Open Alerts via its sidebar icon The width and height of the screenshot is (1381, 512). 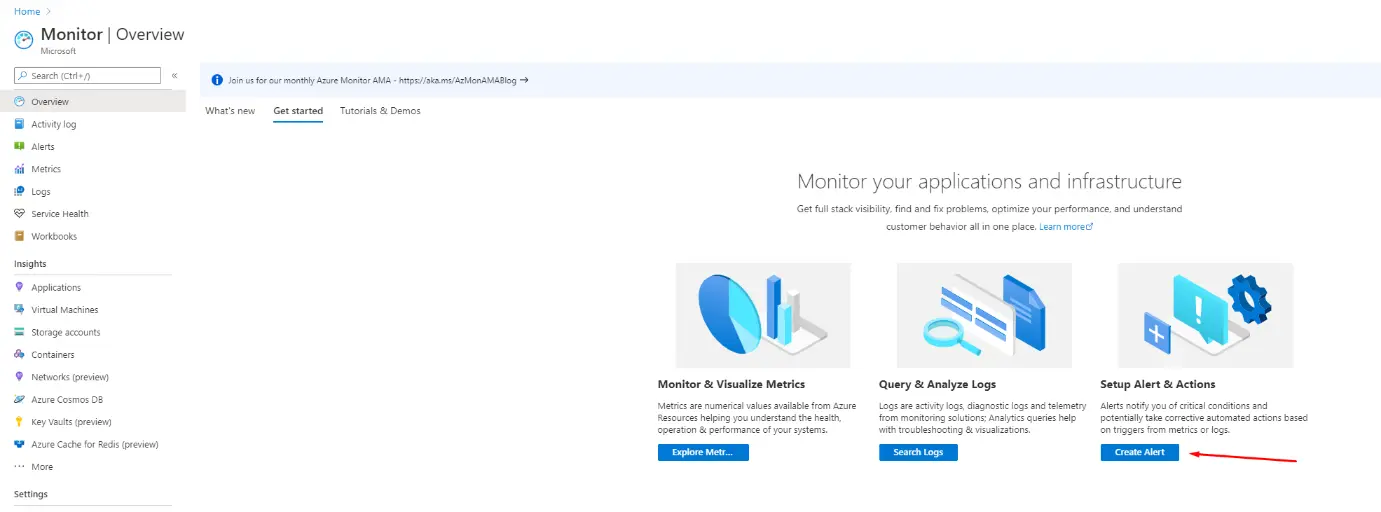(20, 147)
